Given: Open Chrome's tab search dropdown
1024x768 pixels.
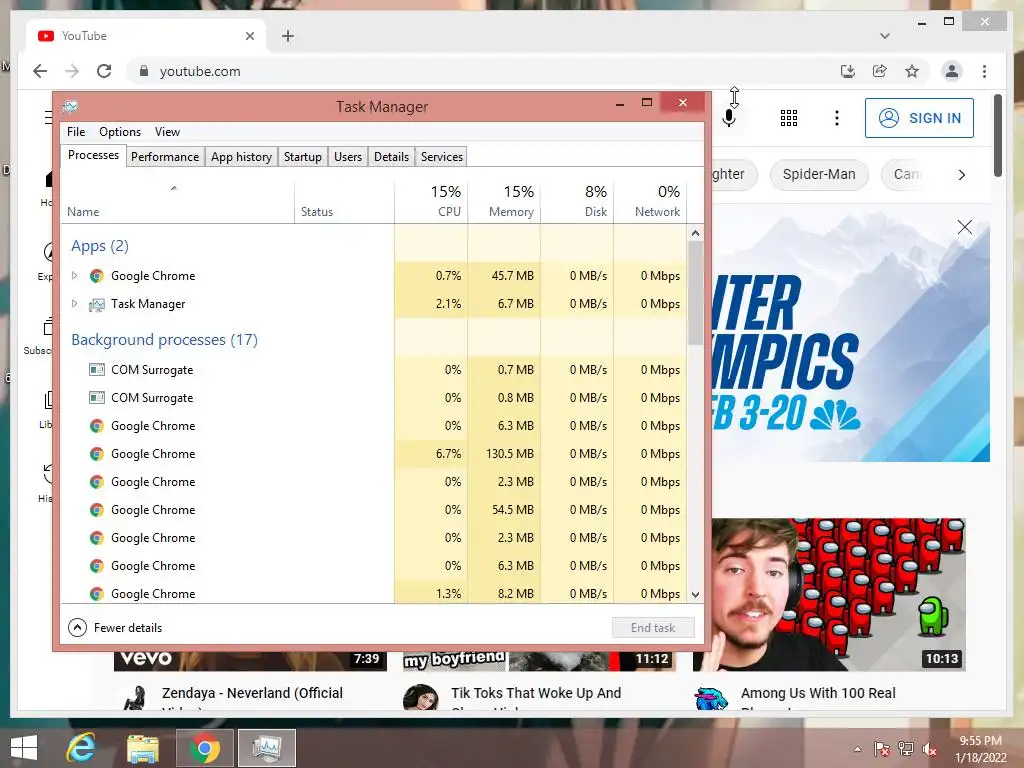Looking at the screenshot, I should click(884, 36).
